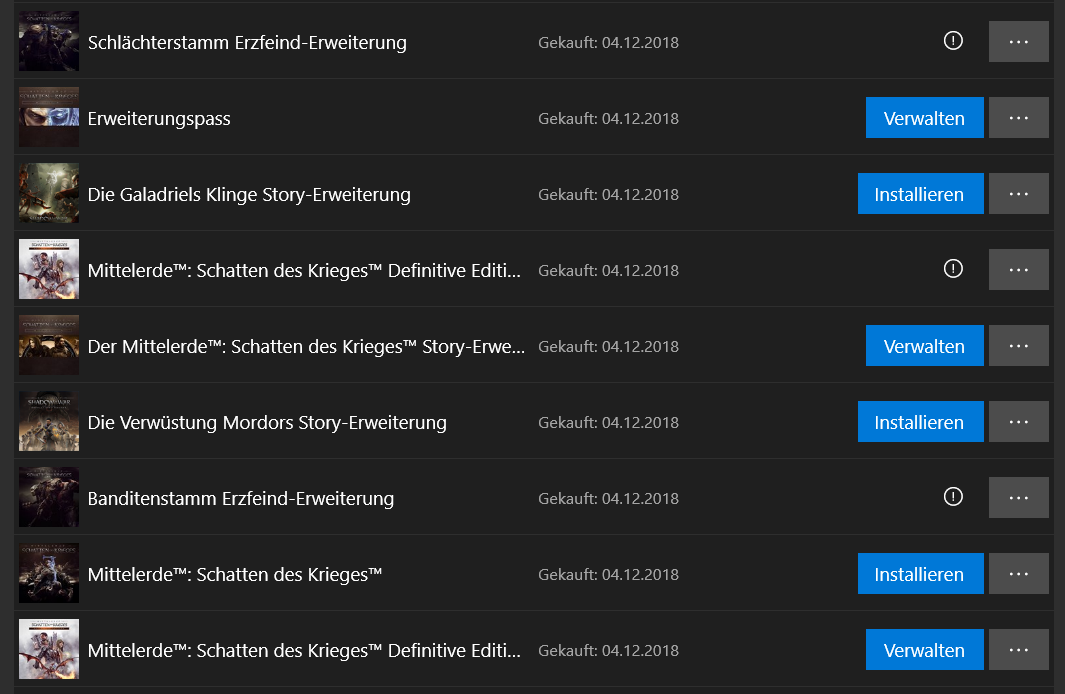Open more options menu for Erweiterungspass
This screenshot has width=1065, height=694.
click(1018, 118)
